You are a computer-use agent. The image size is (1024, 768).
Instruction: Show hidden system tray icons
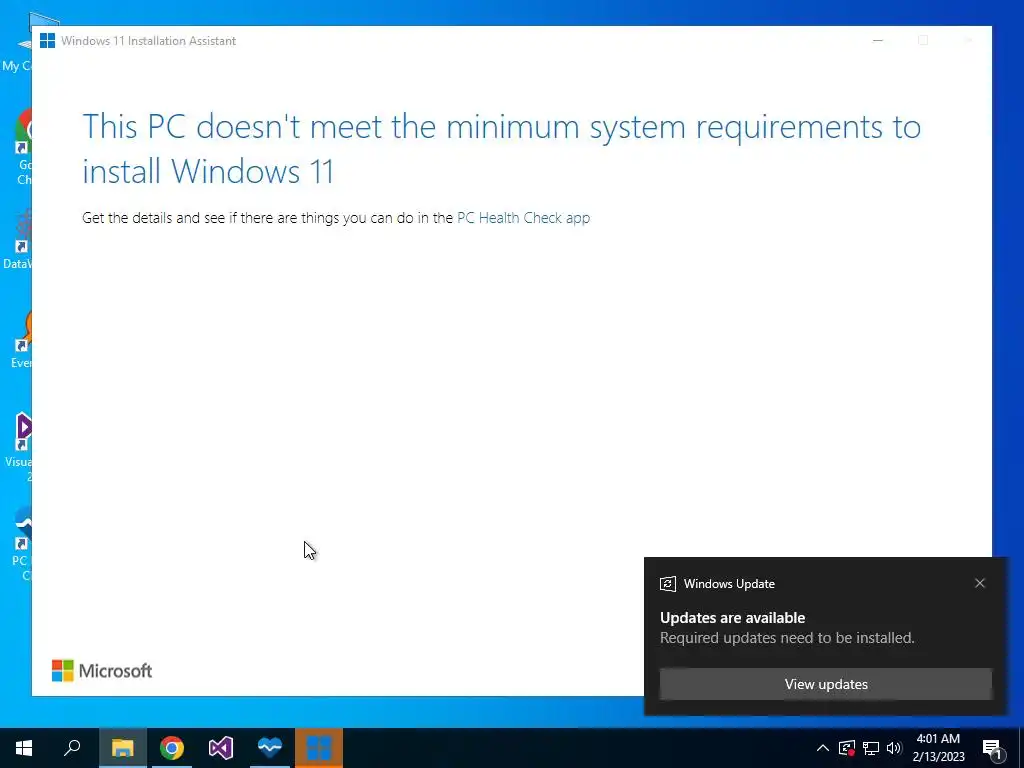click(x=823, y=748)
